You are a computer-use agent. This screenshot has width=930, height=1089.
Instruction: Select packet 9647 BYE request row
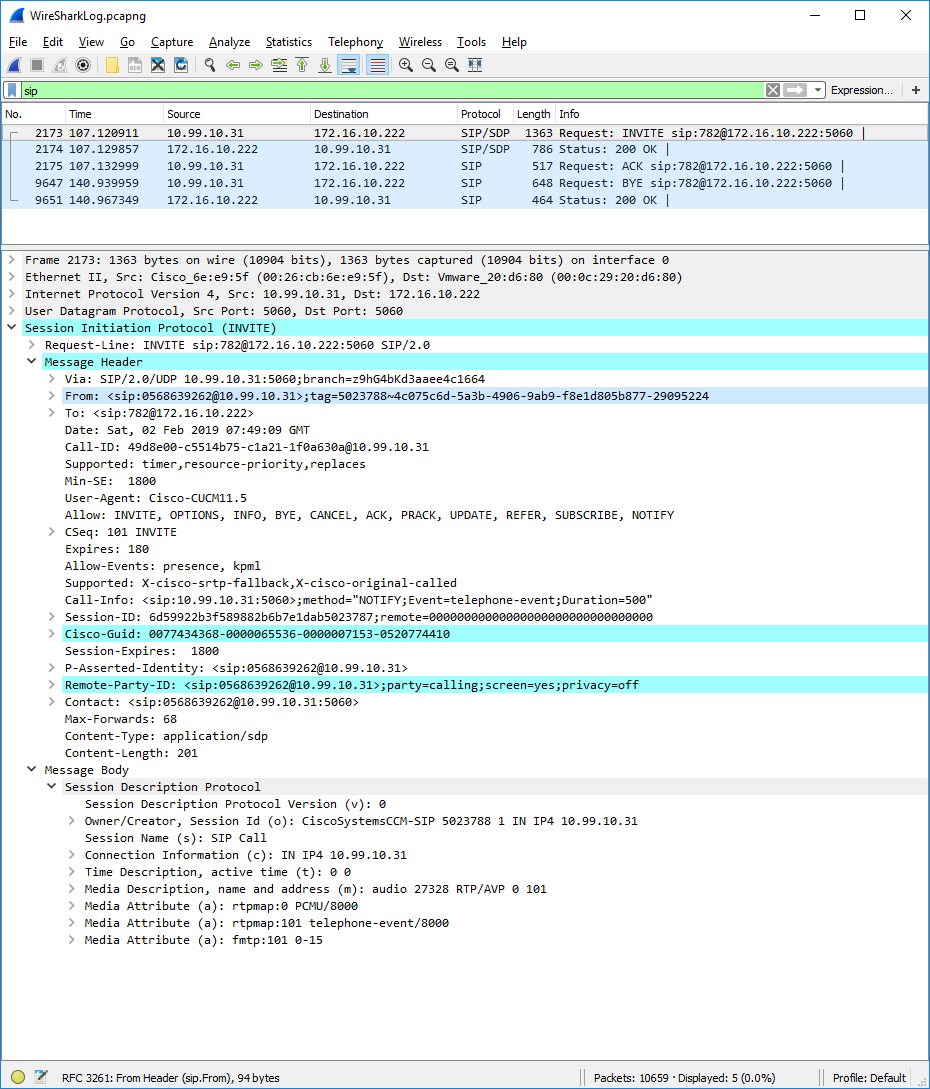[x=400, y=183]
